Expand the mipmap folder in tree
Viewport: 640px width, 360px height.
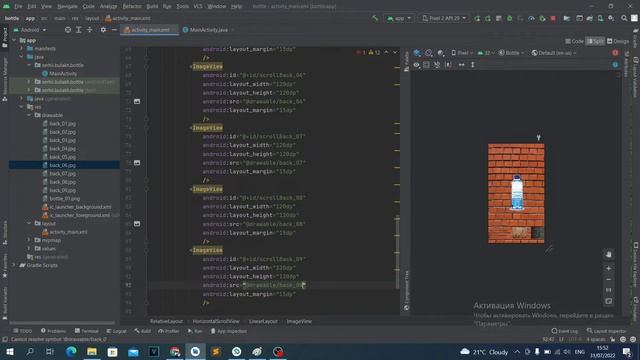(29, 240)
